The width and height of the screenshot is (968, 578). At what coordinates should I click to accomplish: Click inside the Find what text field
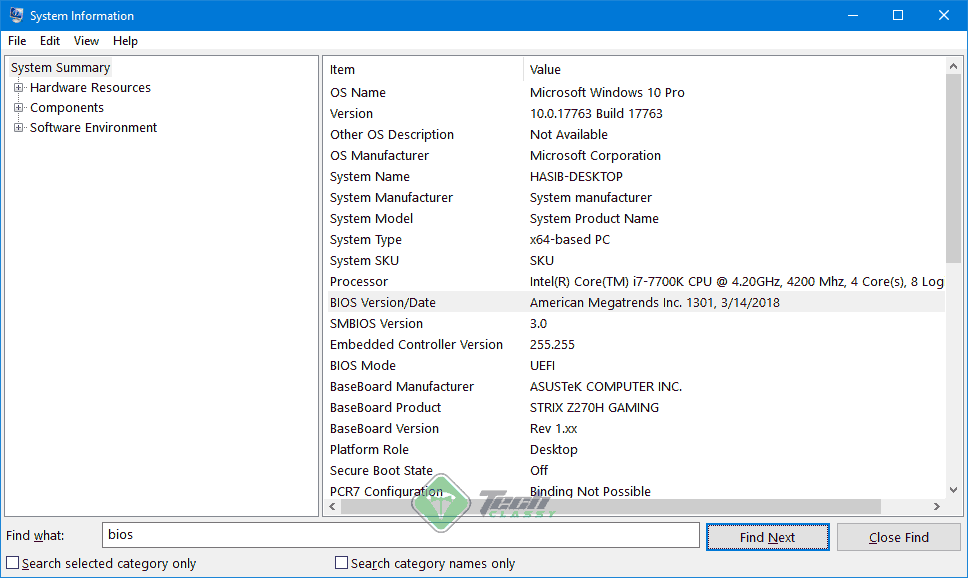click(x=400, y=535)
